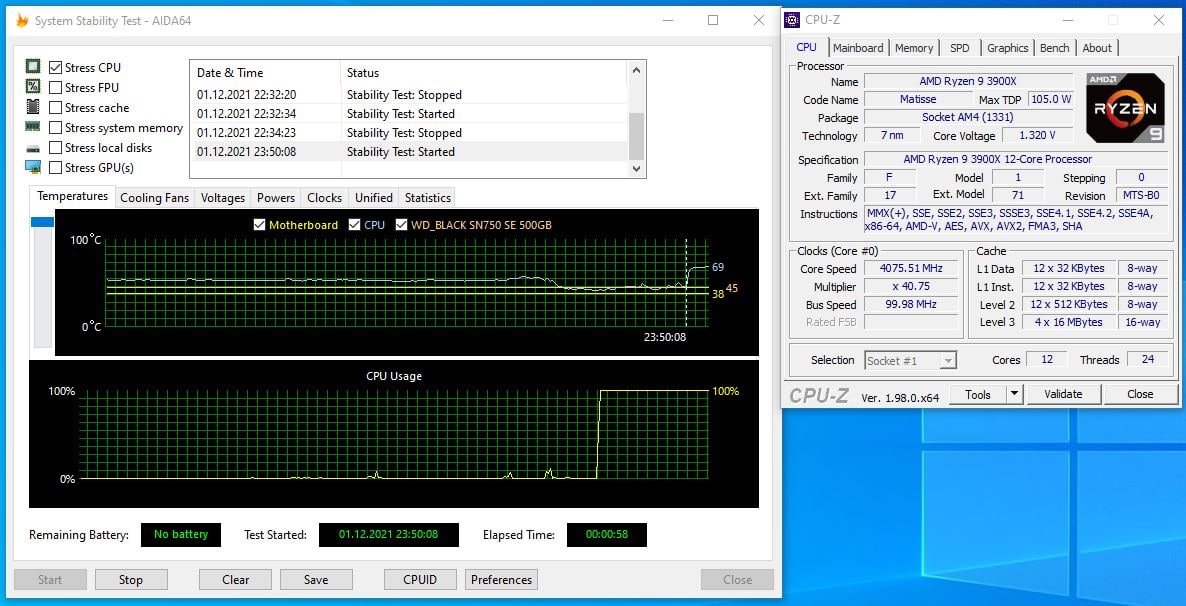Screen dimensions: 1186x606
Task: Click the RAM module icon beside Stress system memory
Action: tap(33, 127)
